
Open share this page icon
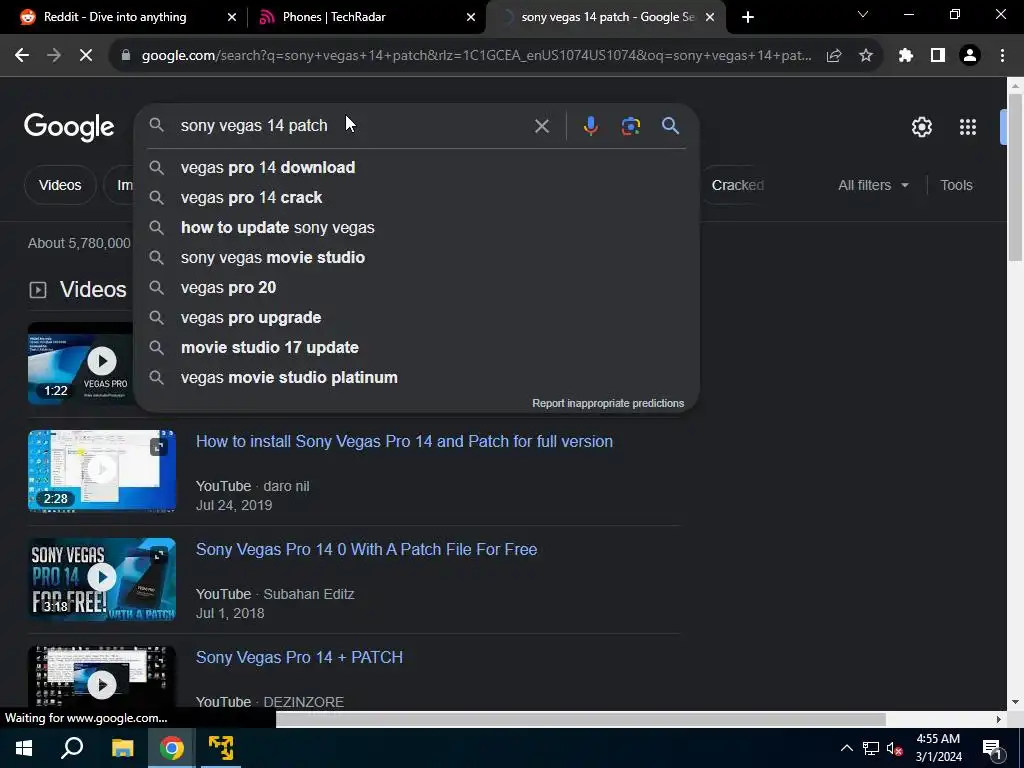[834, 56]
